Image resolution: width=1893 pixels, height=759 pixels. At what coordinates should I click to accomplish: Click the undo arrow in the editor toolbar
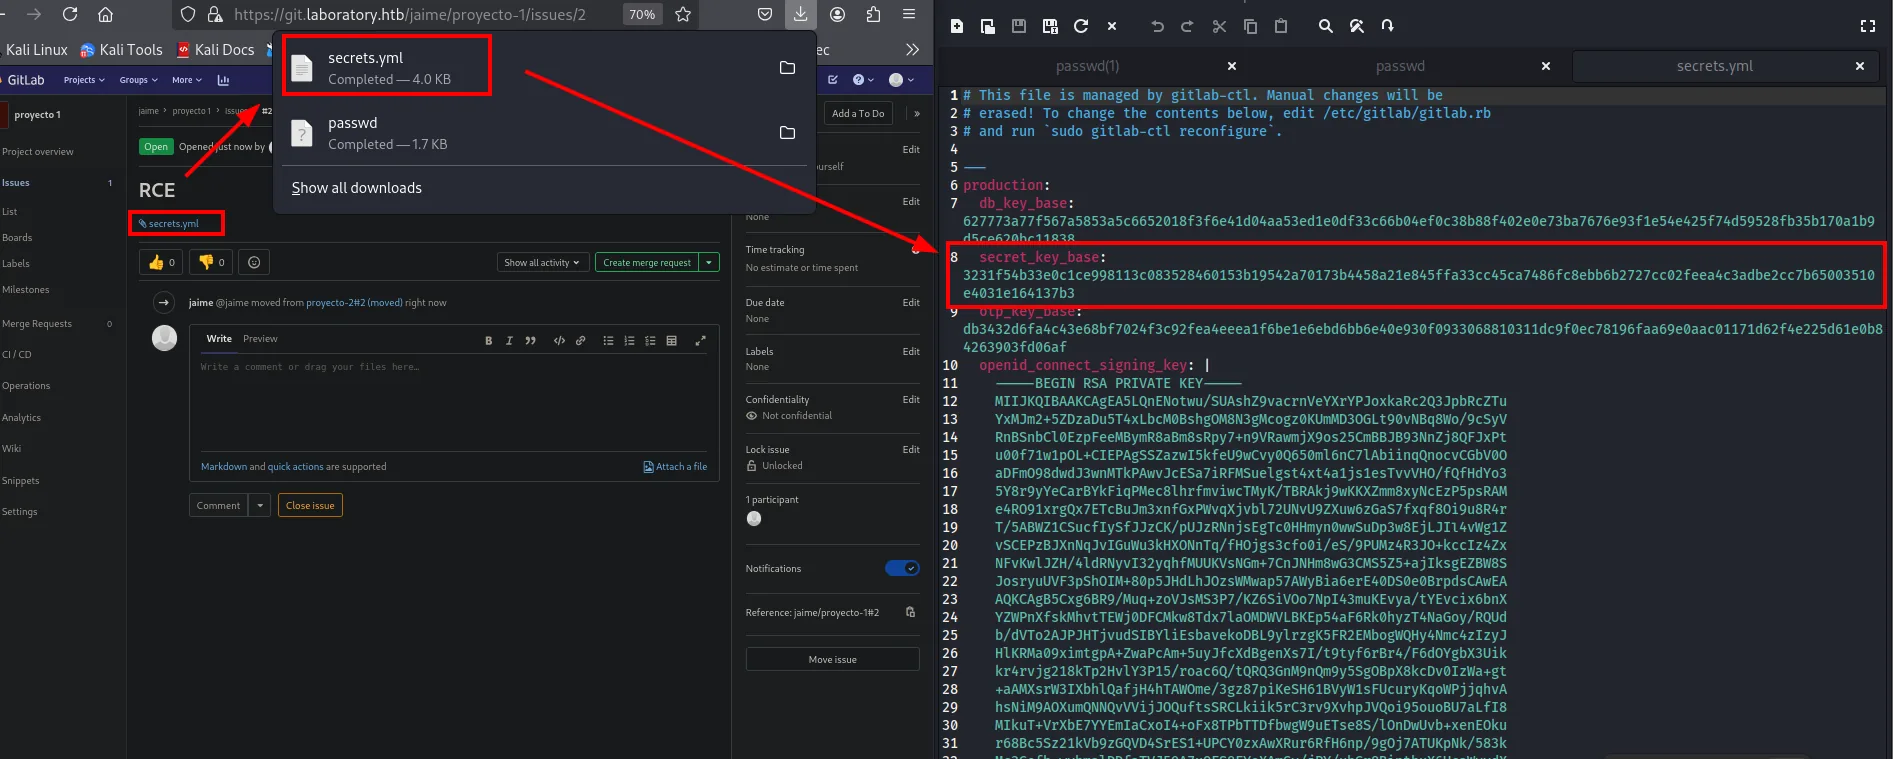pyautogui.click(x=1157, y=26)
